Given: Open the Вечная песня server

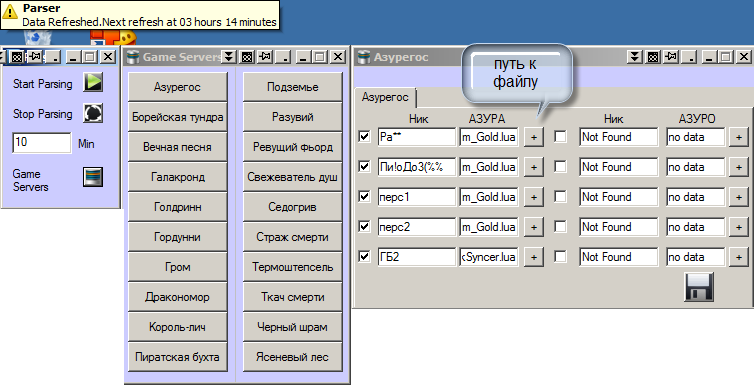Looking at the screenshot, I should (177, 147).
